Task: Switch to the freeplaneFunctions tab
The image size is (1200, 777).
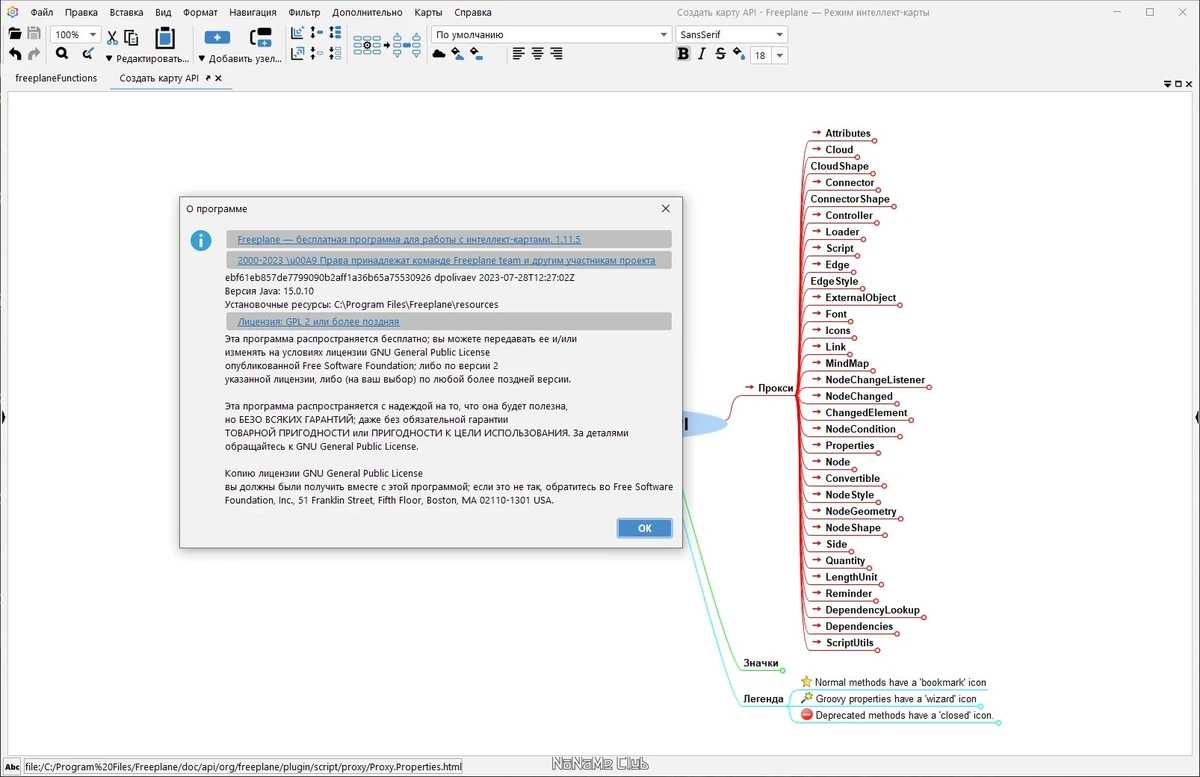Action: click(x=56, y=78)
